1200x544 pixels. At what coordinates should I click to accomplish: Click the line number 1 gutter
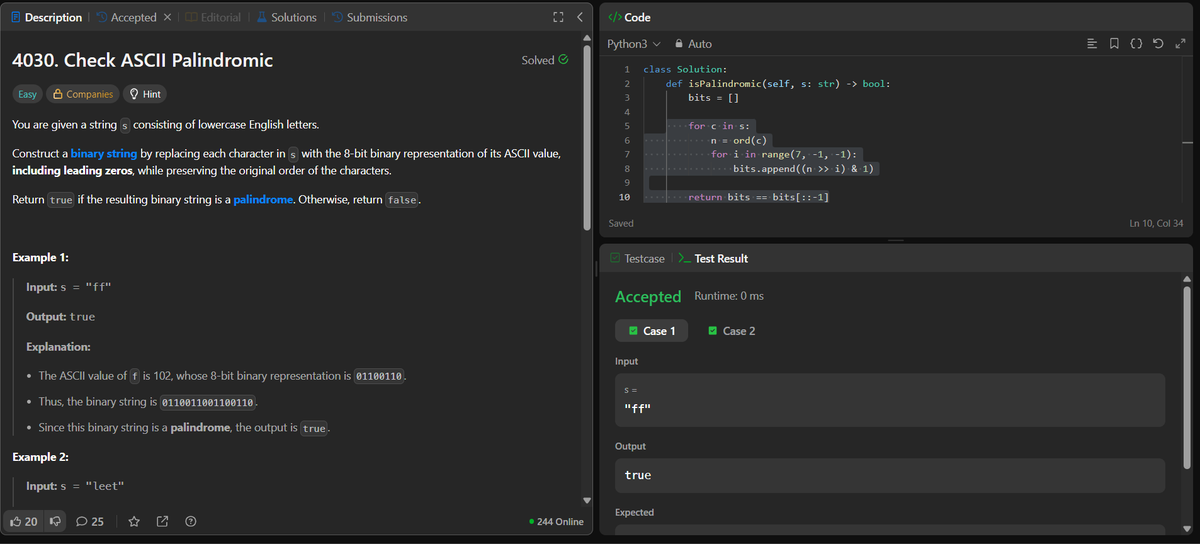click(x=626, y=69)
